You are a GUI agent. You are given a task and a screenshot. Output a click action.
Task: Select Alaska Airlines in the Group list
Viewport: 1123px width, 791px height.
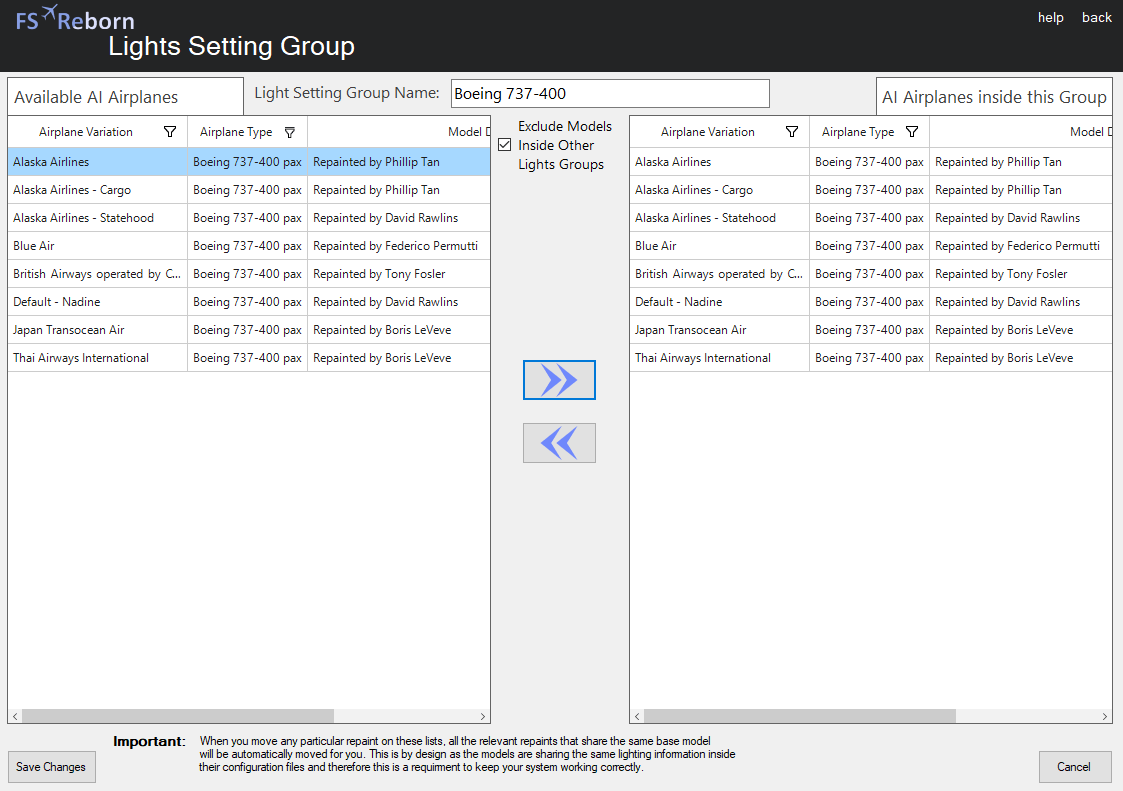point(871,162)
